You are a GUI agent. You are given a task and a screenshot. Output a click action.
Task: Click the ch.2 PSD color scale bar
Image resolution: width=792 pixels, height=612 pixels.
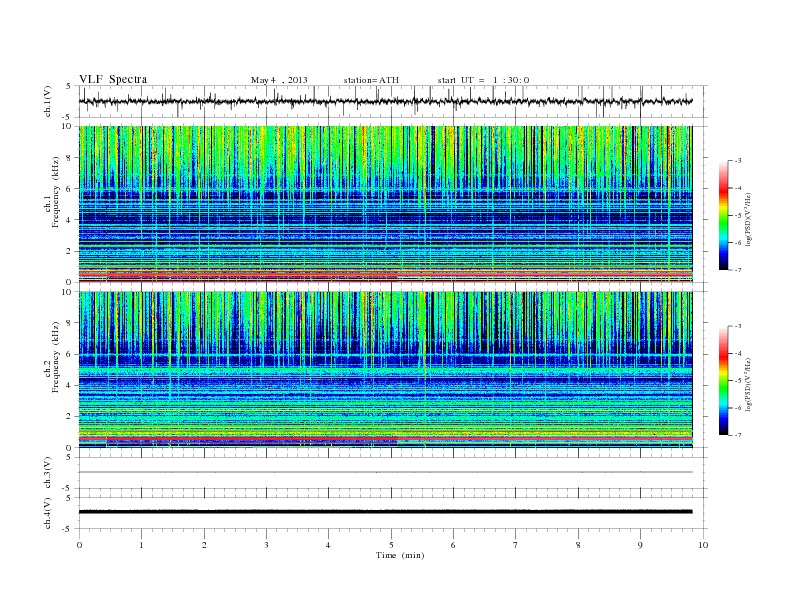coord(723,381)
